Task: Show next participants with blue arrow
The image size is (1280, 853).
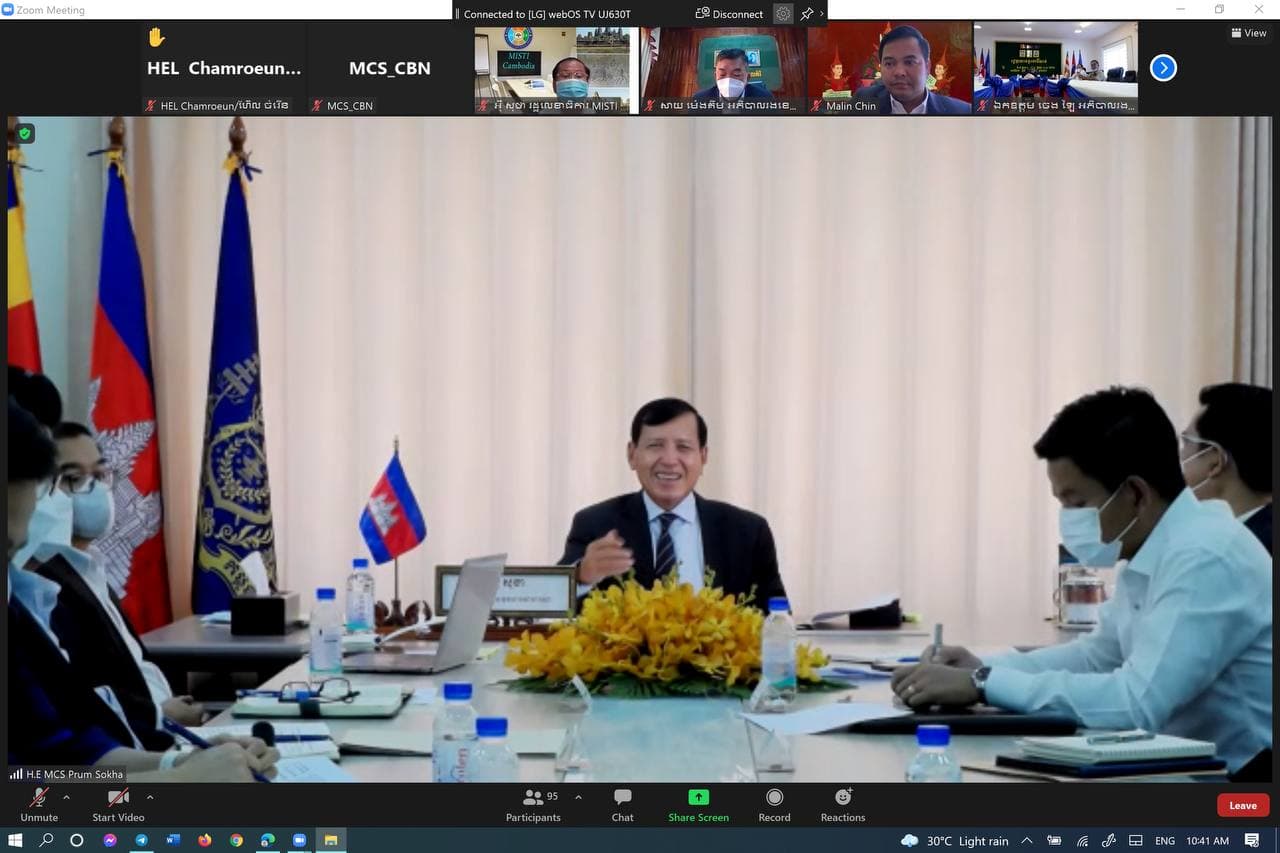Action: 1163,68
